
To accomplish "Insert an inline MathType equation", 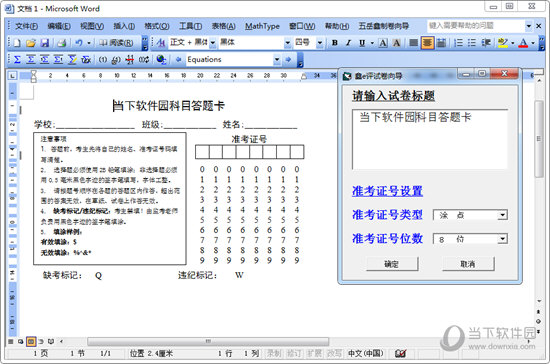I will click(17, 60).
